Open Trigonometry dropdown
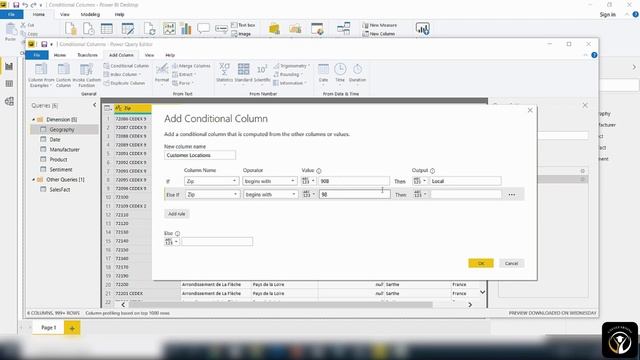 tap(291, 66)
